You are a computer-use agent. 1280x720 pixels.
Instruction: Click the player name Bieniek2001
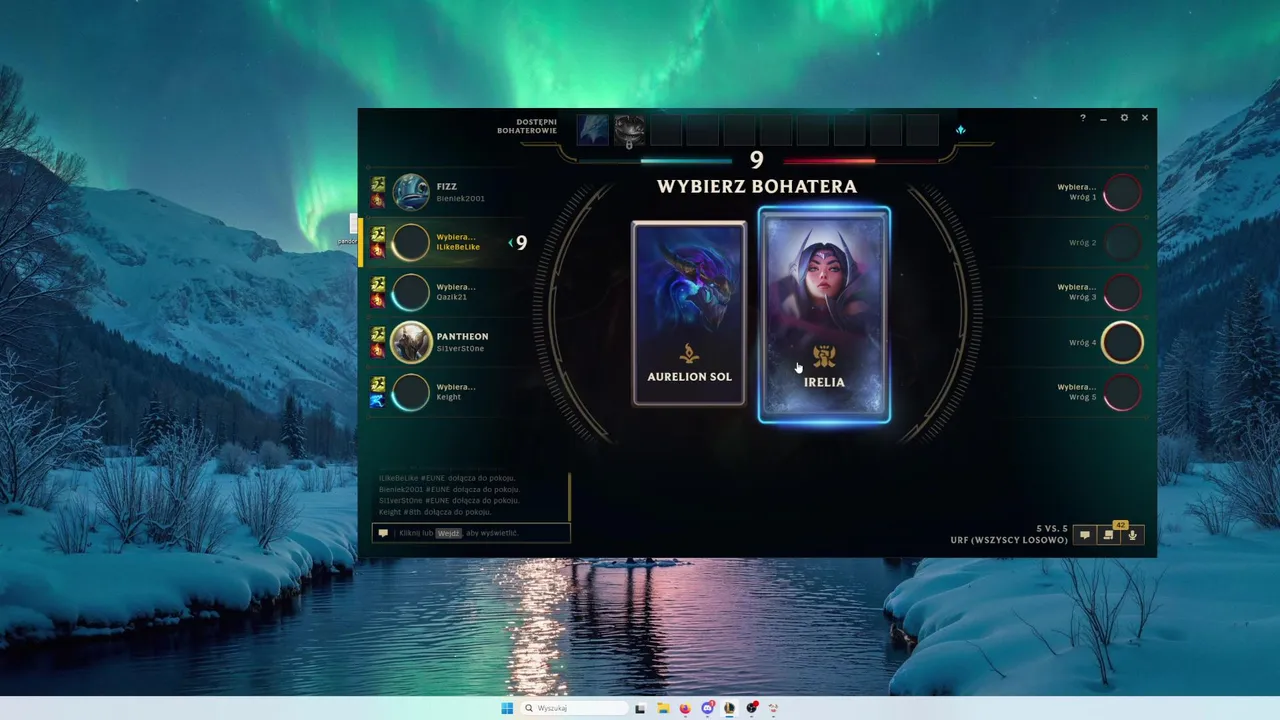point(461,198)
